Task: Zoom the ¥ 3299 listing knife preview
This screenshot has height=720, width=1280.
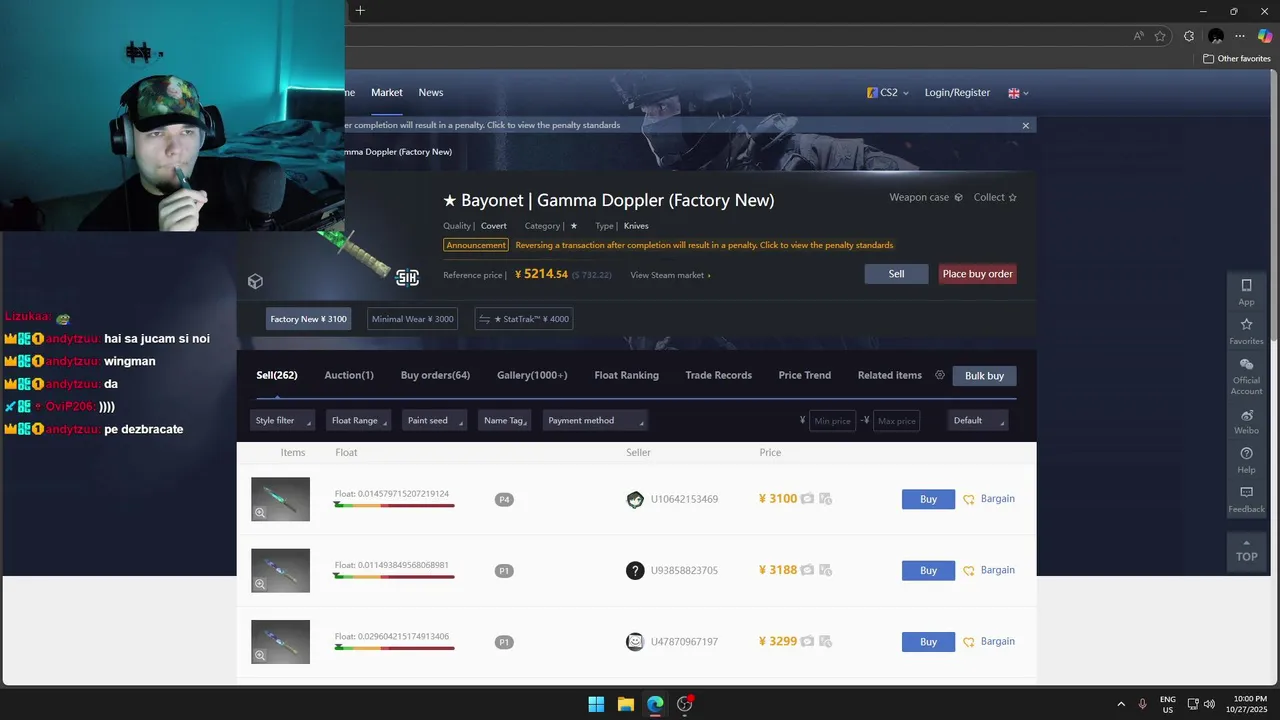Action: click(260, 656)
